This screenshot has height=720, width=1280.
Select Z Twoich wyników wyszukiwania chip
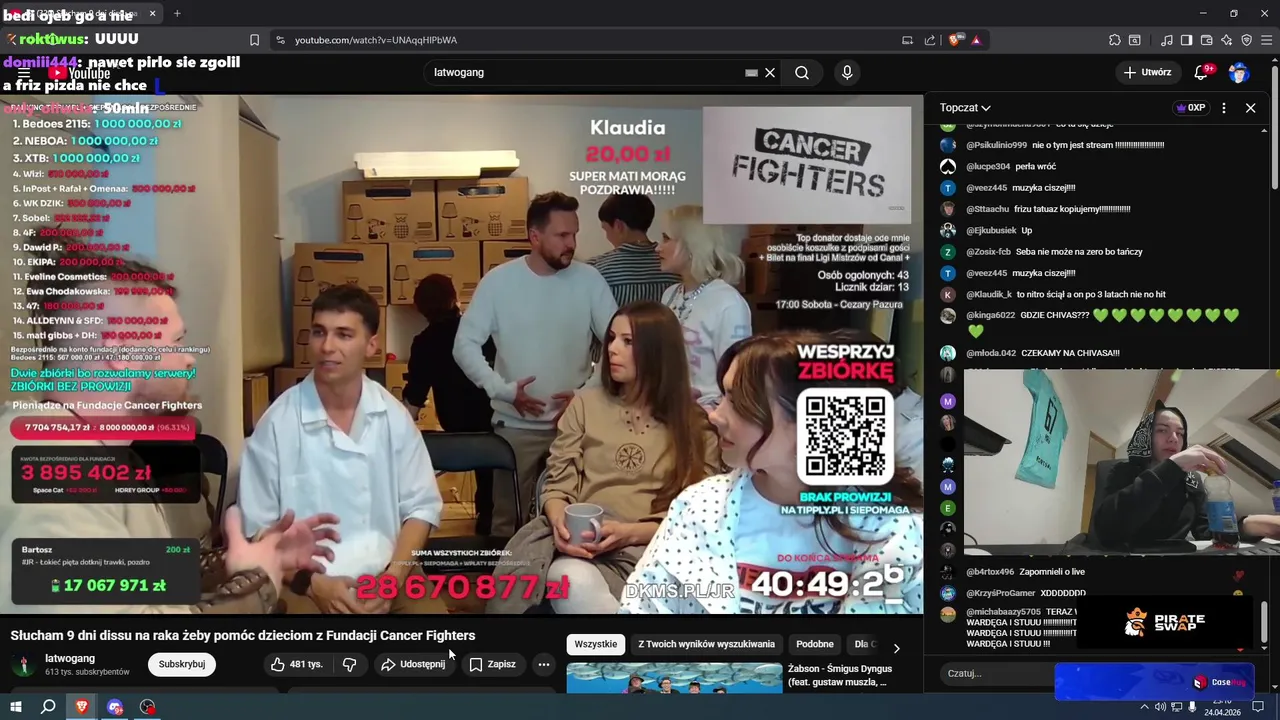pyautogui.click(x=707, y=644)
